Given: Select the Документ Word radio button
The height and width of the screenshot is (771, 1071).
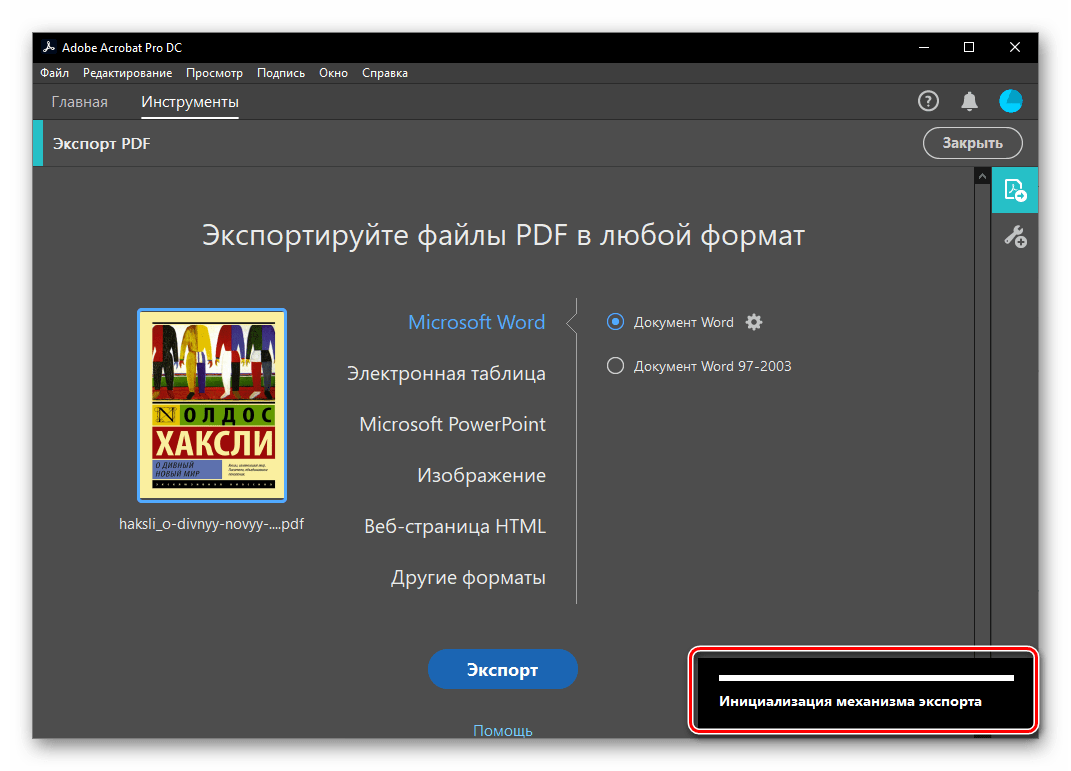Looking at the screenshot, I should tap(615, 322).
